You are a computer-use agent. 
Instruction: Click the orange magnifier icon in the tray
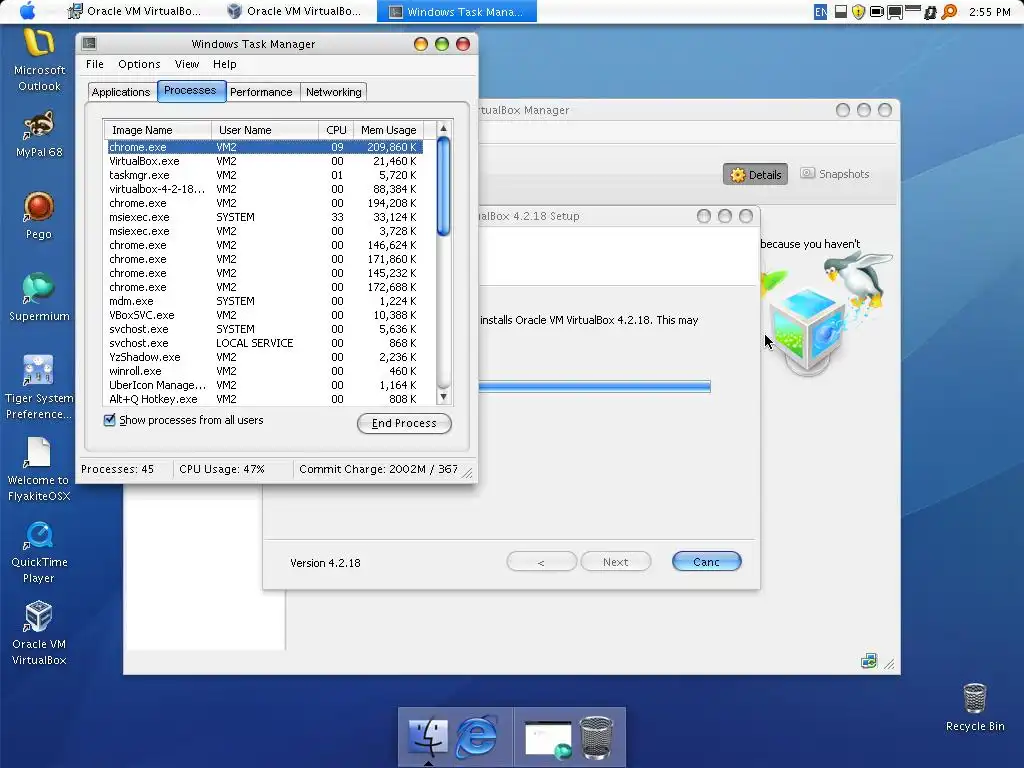pyautogui.click(x=950, y=12)
